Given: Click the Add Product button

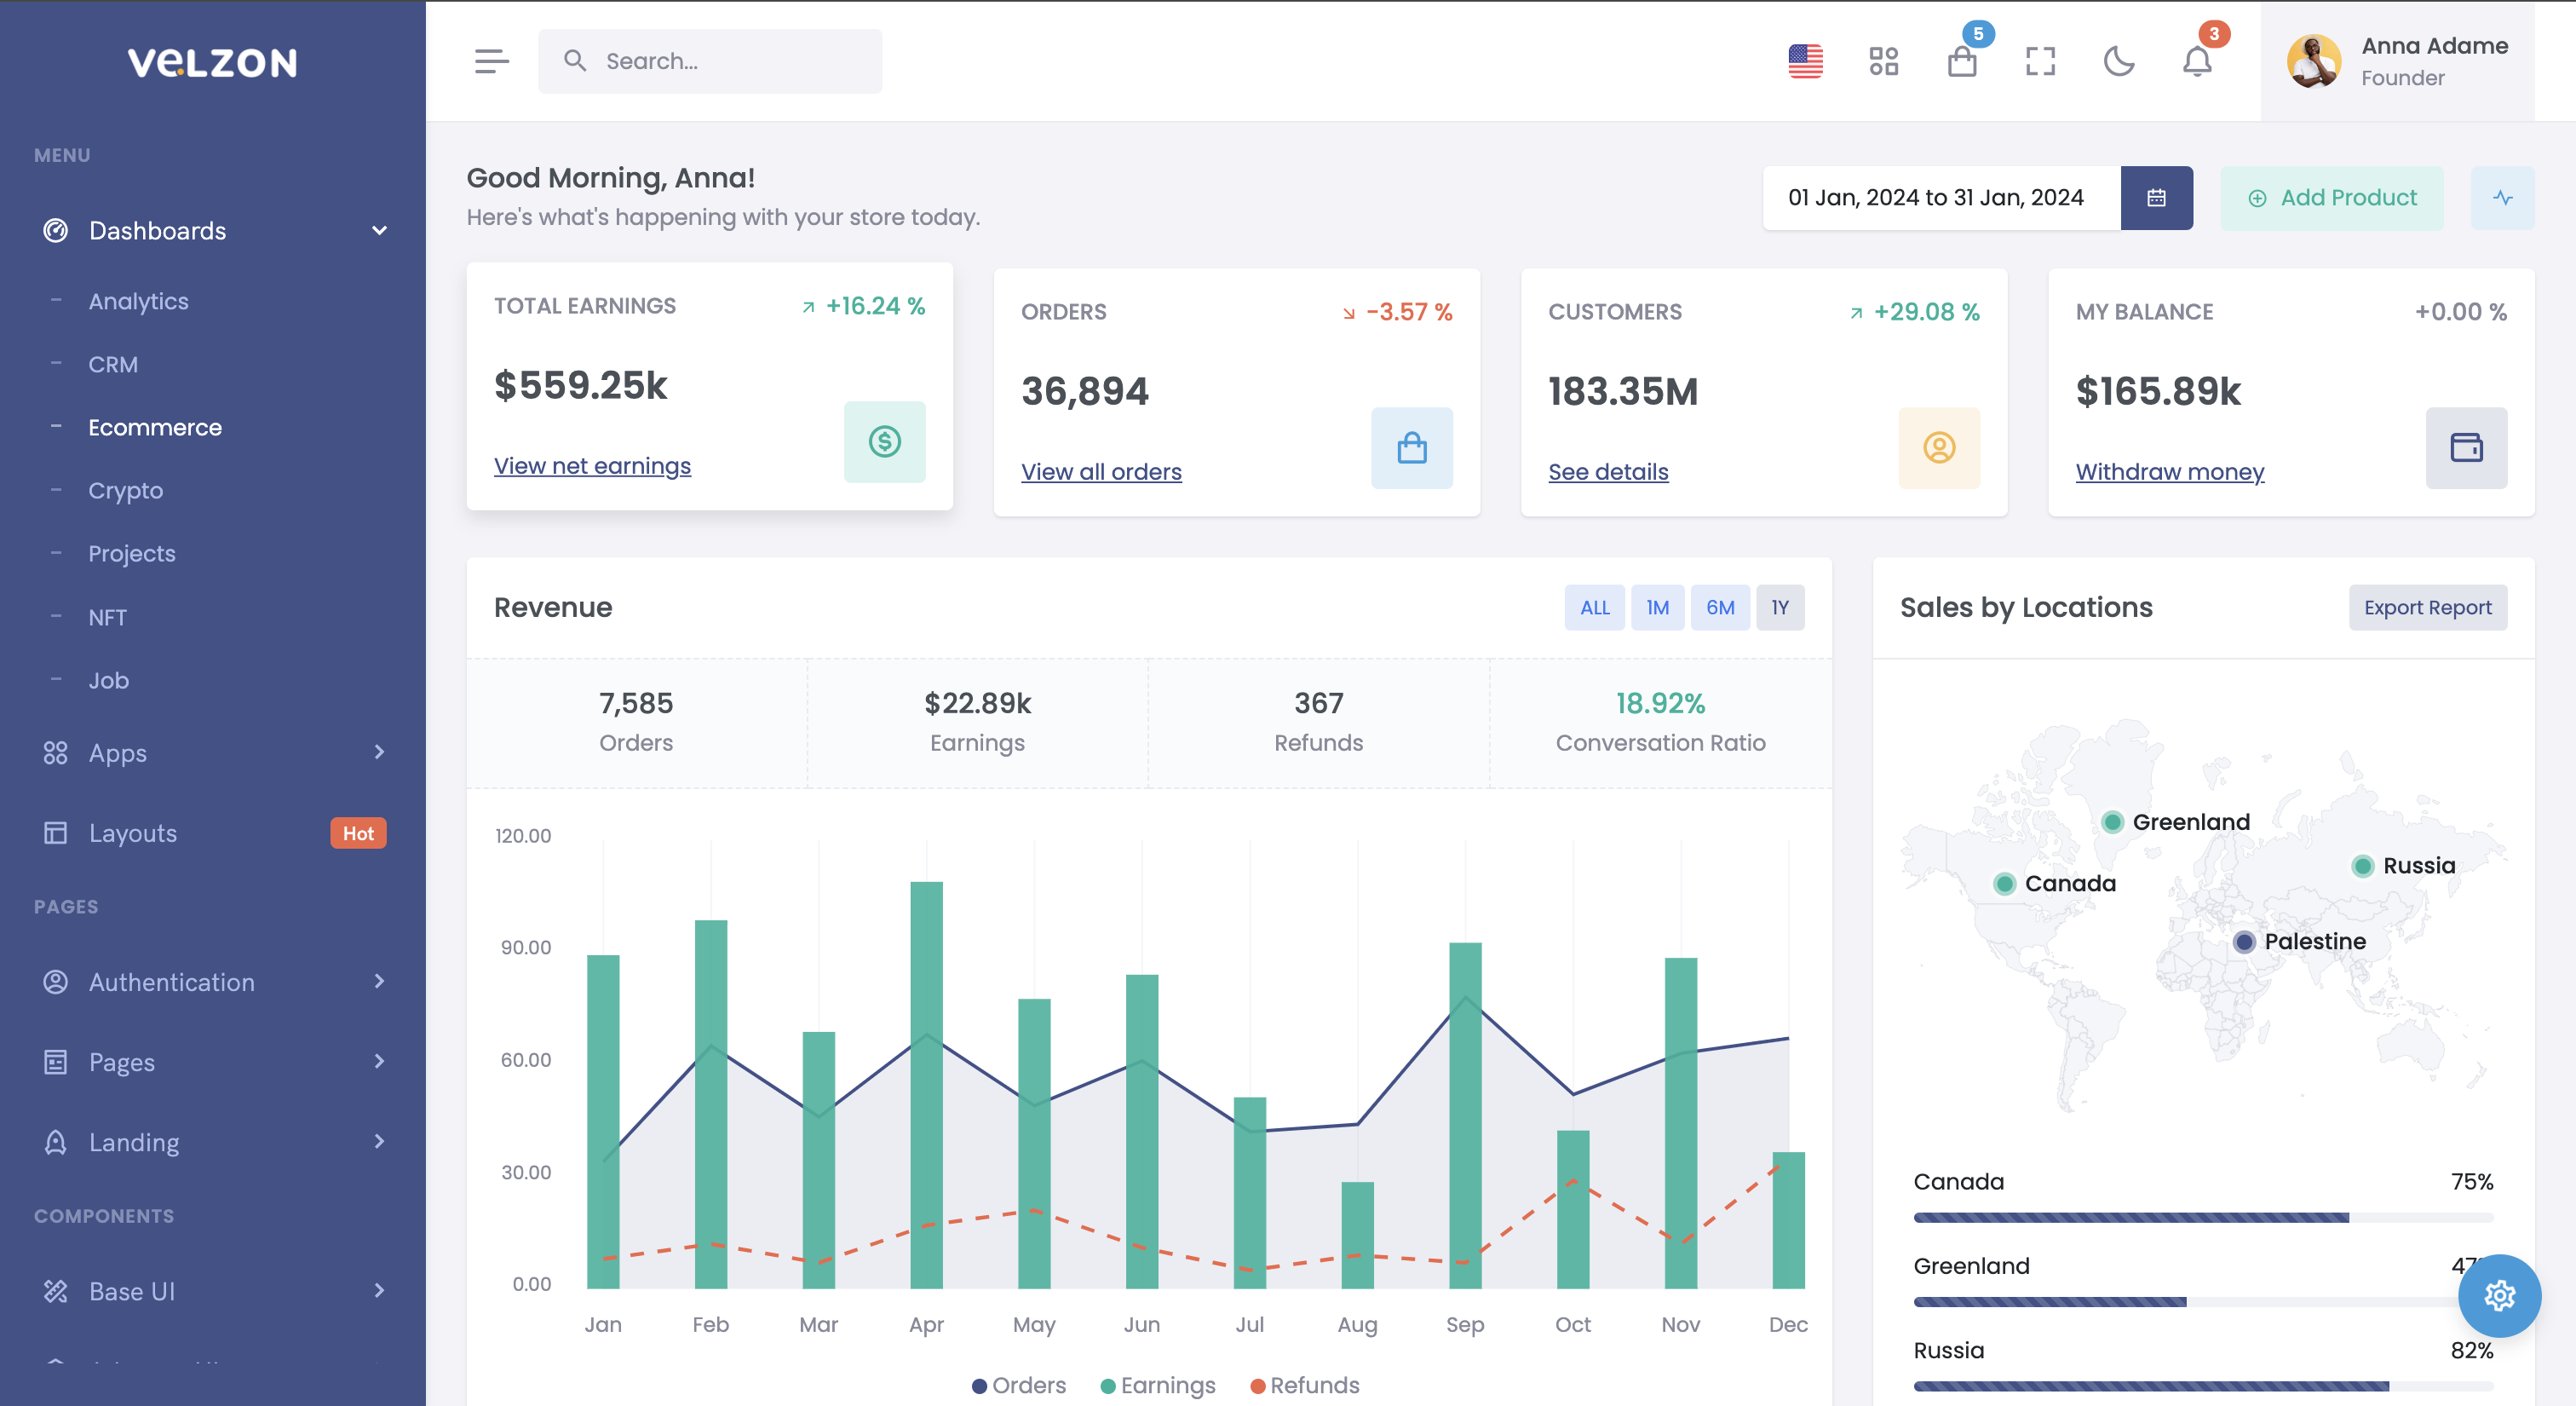Looking at the screenshot, I should tap(2331, 198).
